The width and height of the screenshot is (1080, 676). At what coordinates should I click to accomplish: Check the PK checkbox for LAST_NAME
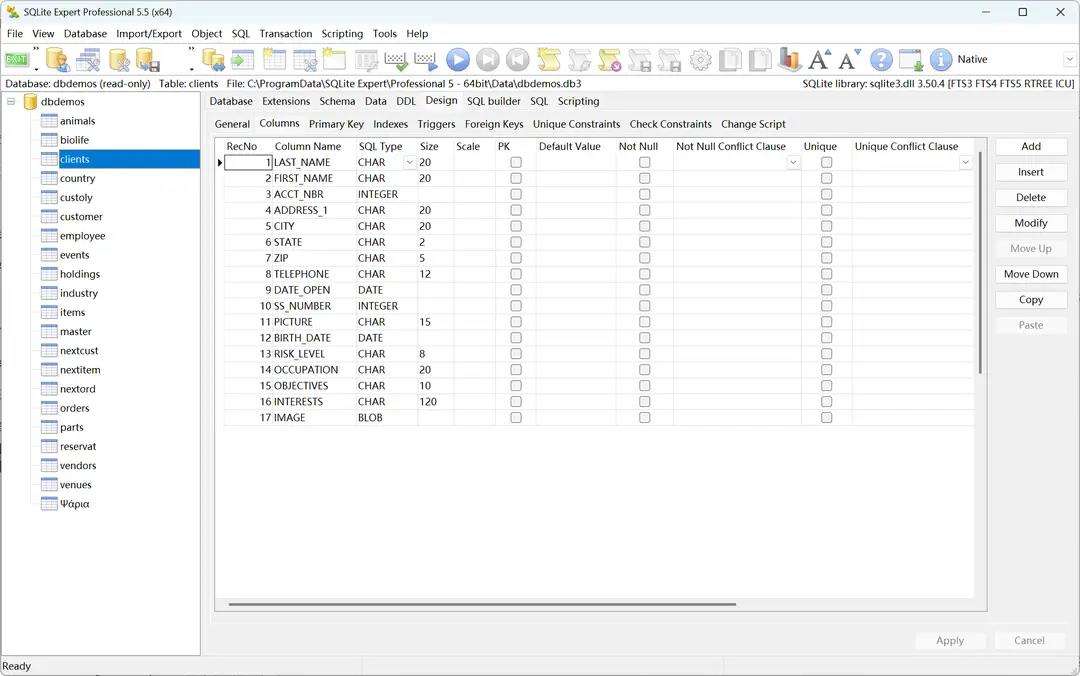tap(516, 162)
